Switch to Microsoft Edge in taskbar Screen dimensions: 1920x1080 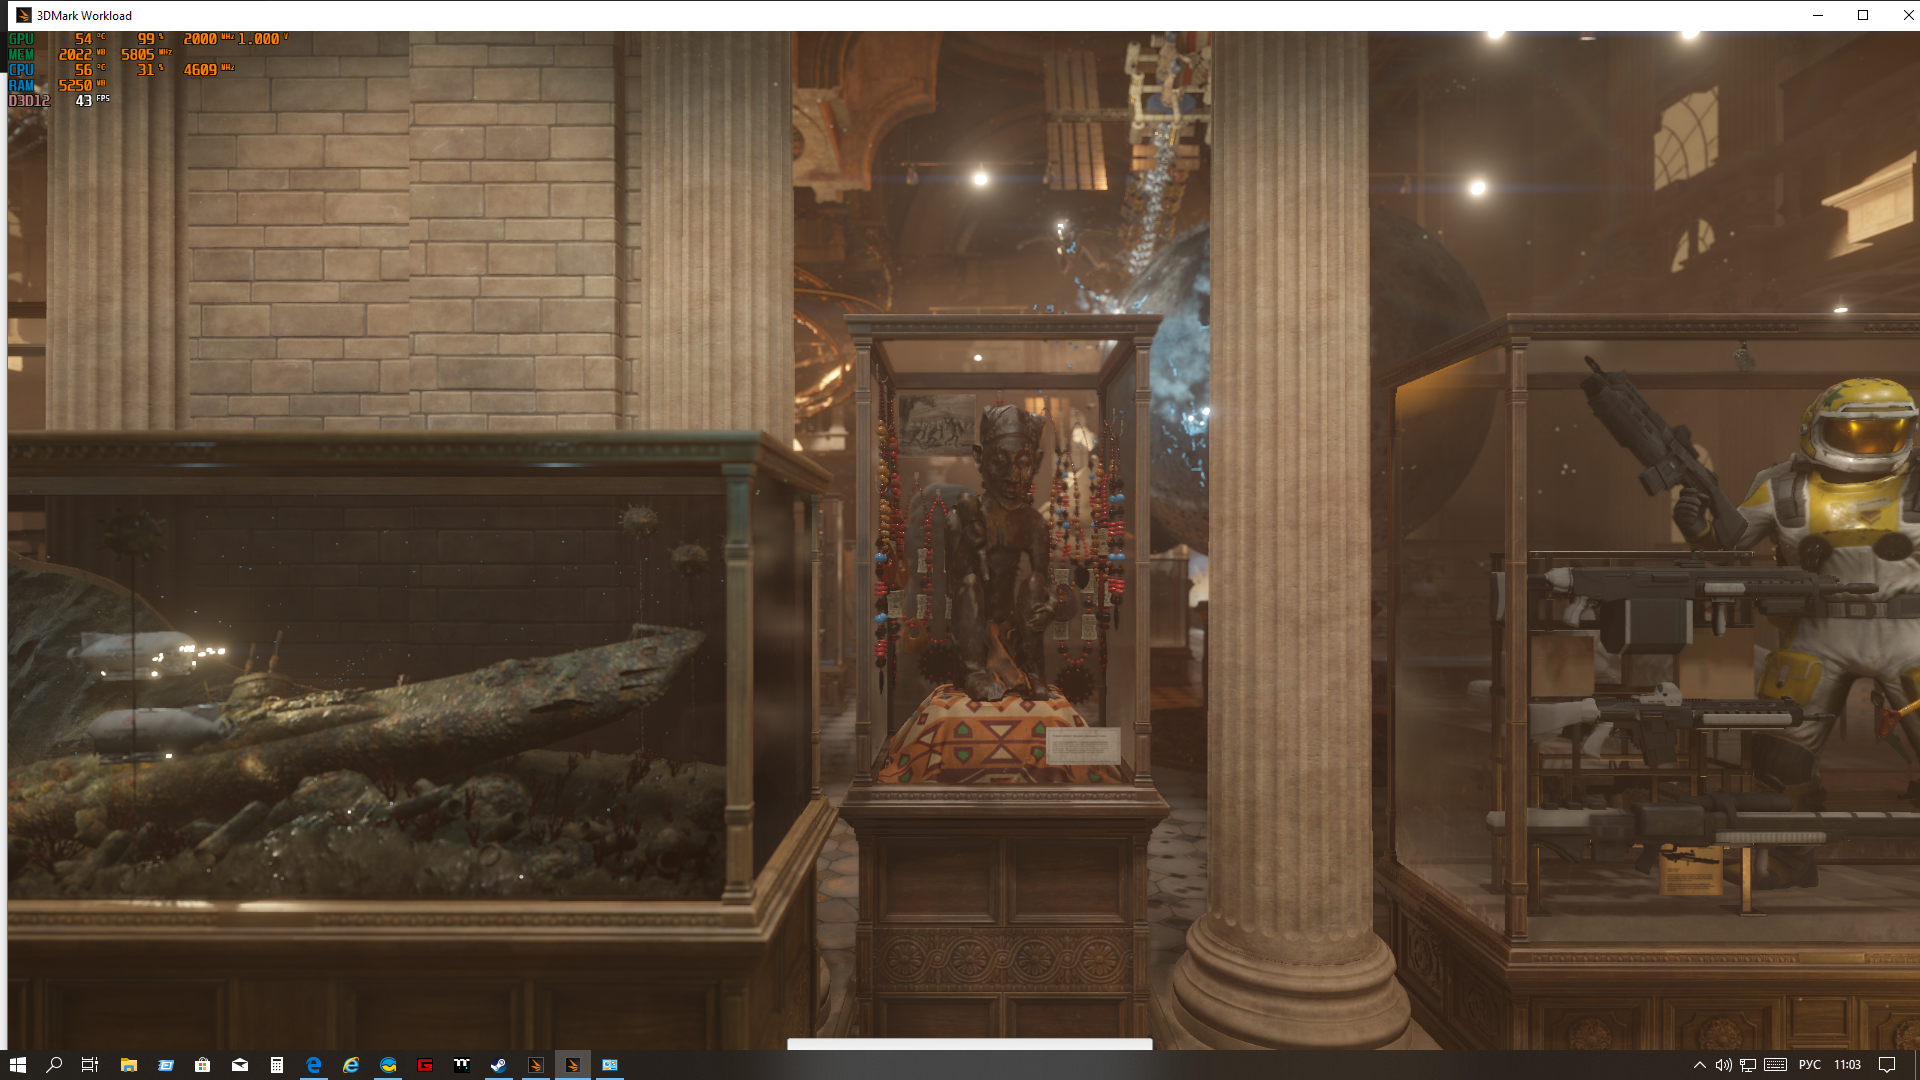tap(314, 1065)
